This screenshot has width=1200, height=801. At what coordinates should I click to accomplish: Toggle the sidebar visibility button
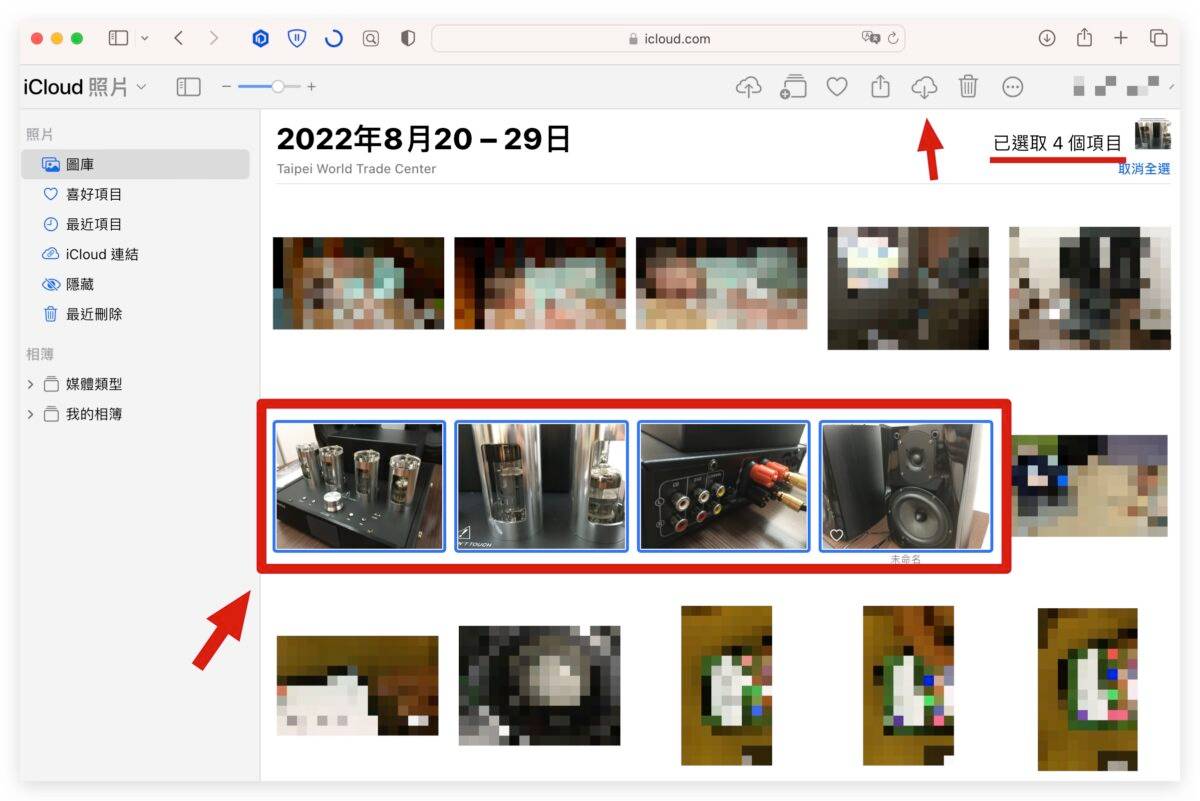coord(188,87)
